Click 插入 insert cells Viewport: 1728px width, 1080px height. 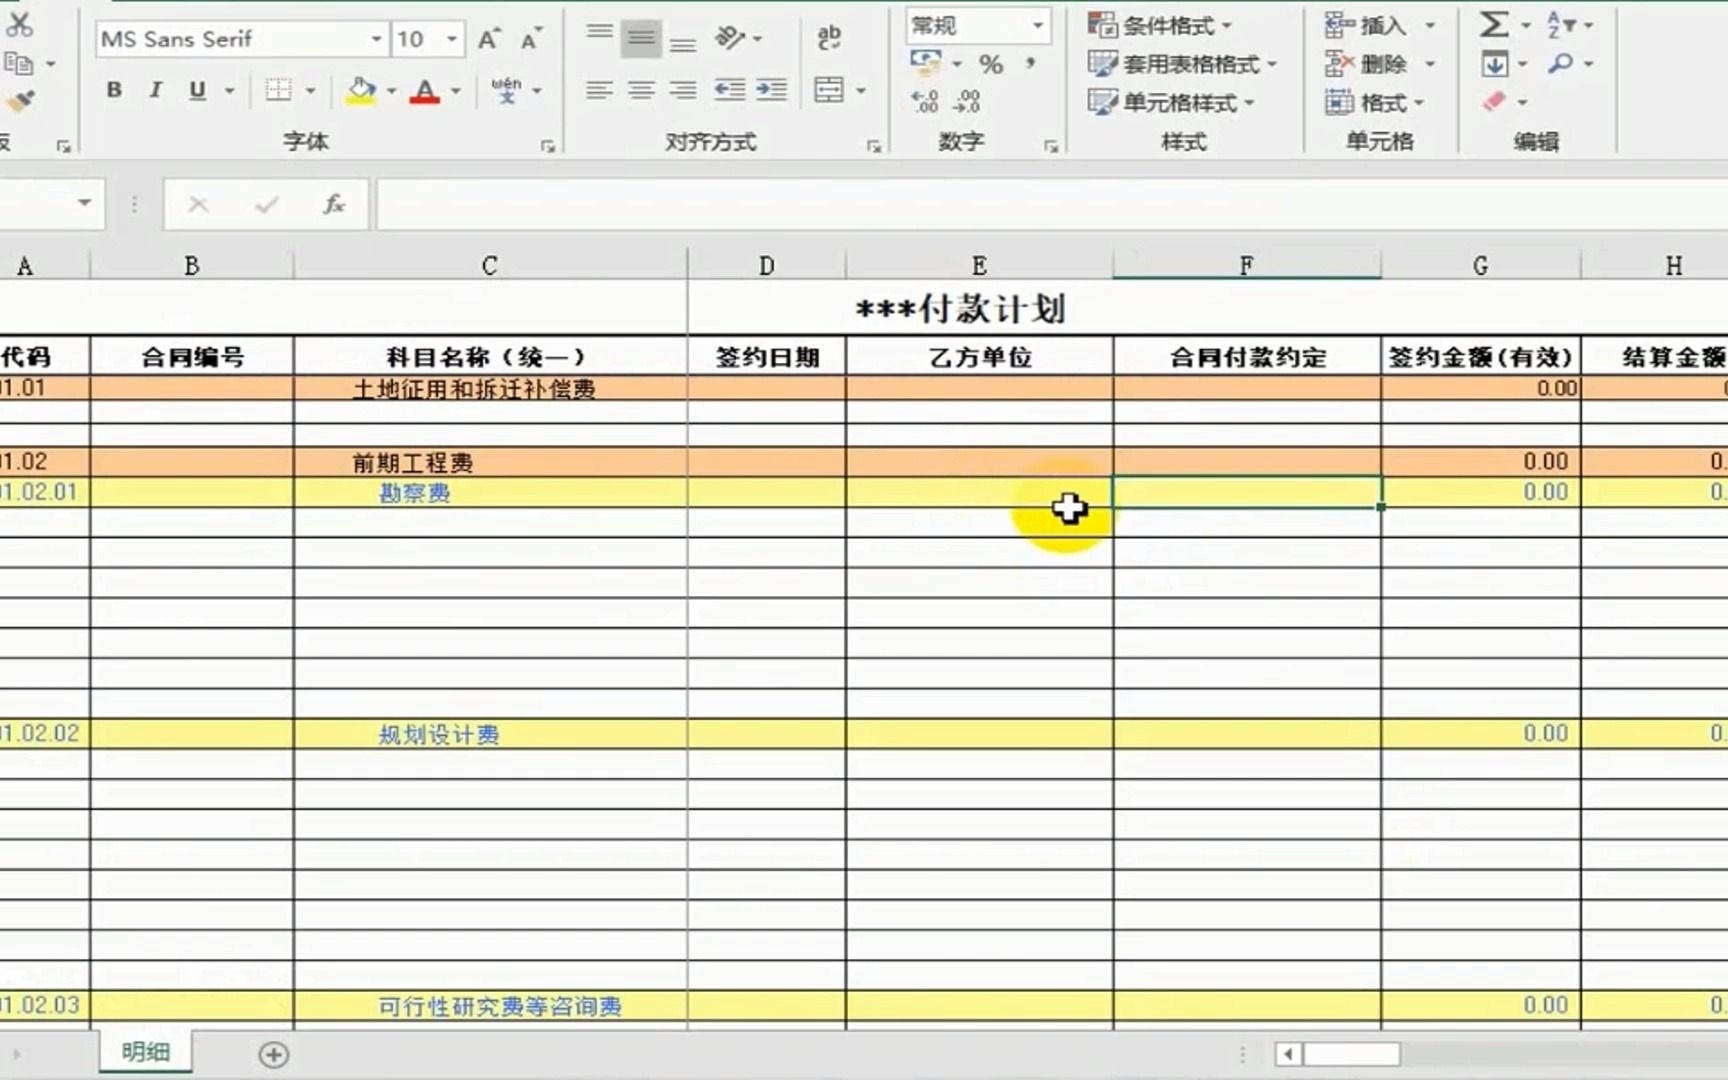[1367, 25]
